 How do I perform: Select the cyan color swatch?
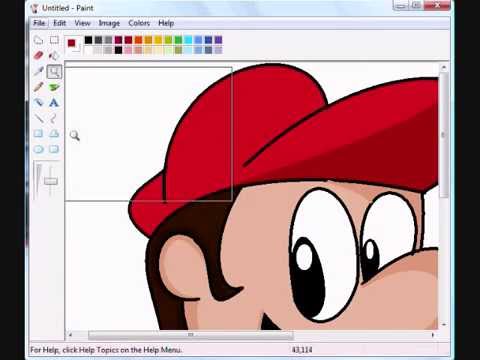(188, 40)
